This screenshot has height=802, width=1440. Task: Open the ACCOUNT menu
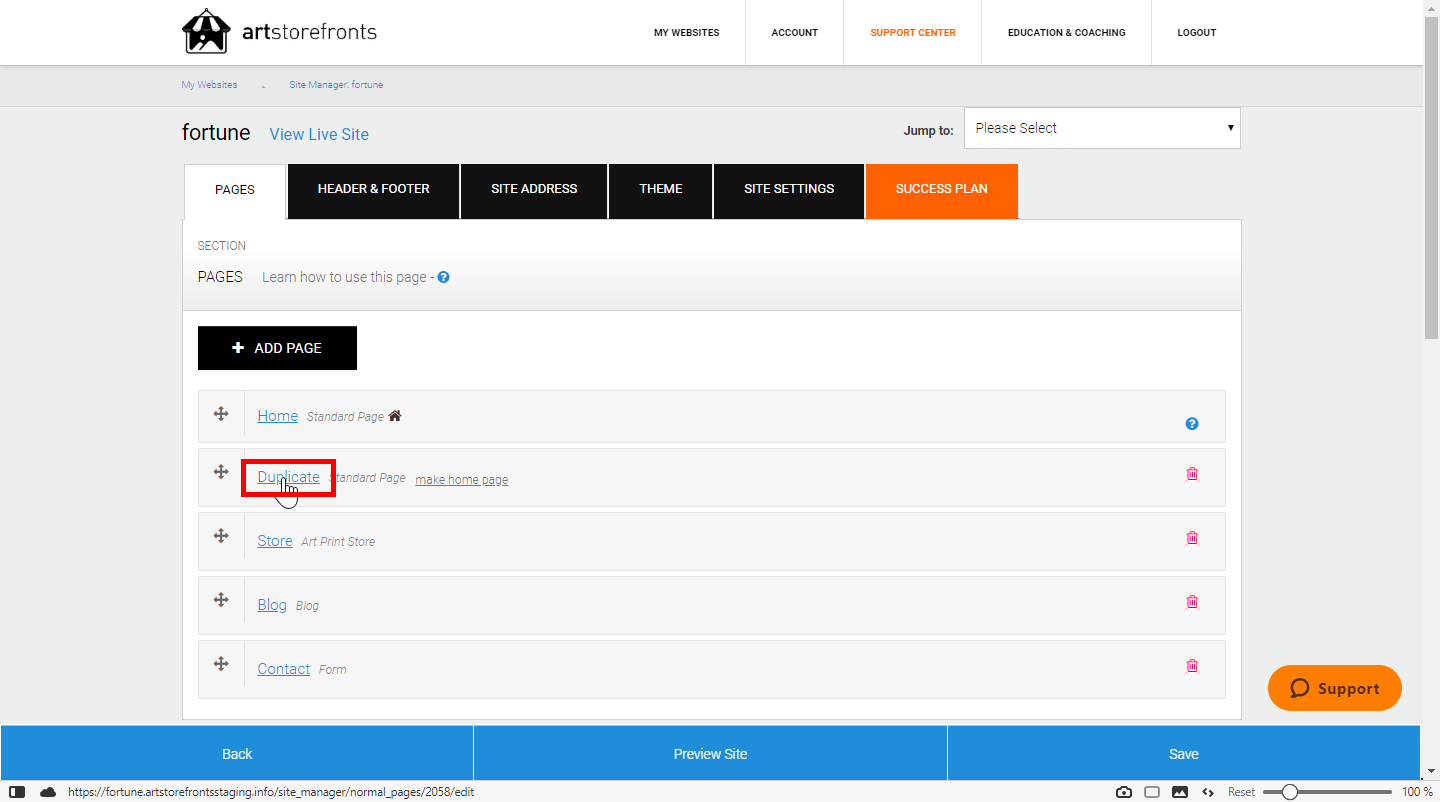tap(794, 32)
